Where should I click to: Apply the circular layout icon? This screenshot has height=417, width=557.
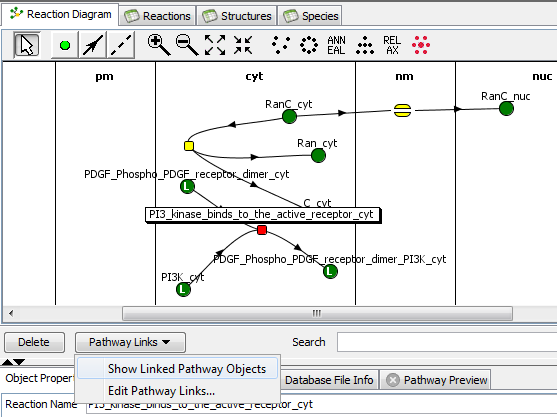(309, 45)
